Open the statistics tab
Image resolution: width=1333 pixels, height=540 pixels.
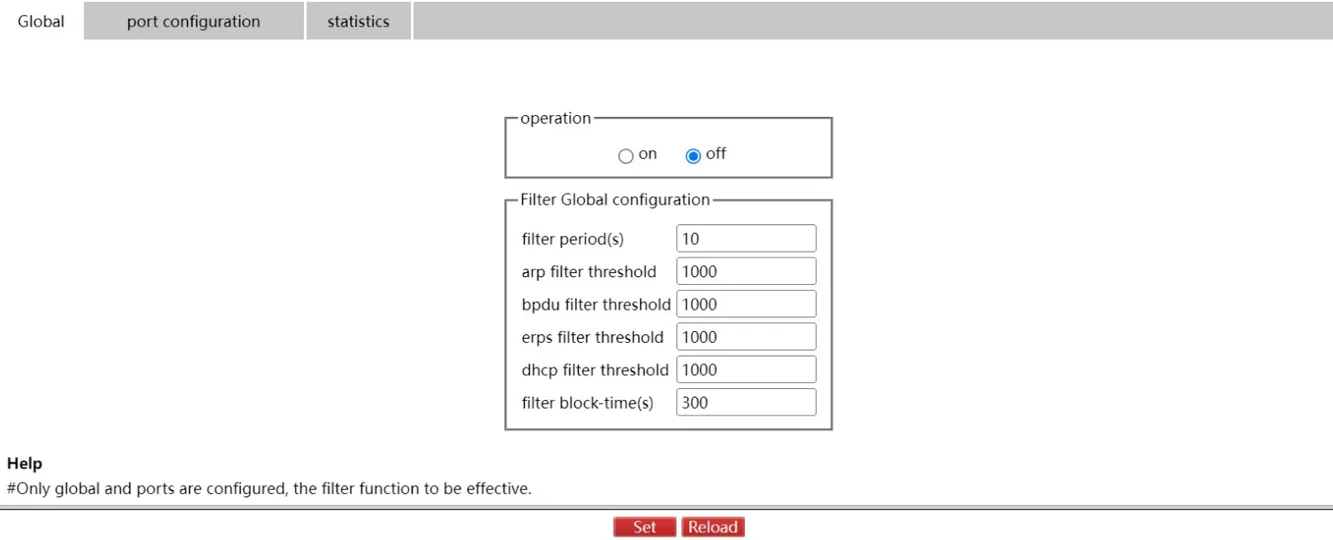point(358,21)
